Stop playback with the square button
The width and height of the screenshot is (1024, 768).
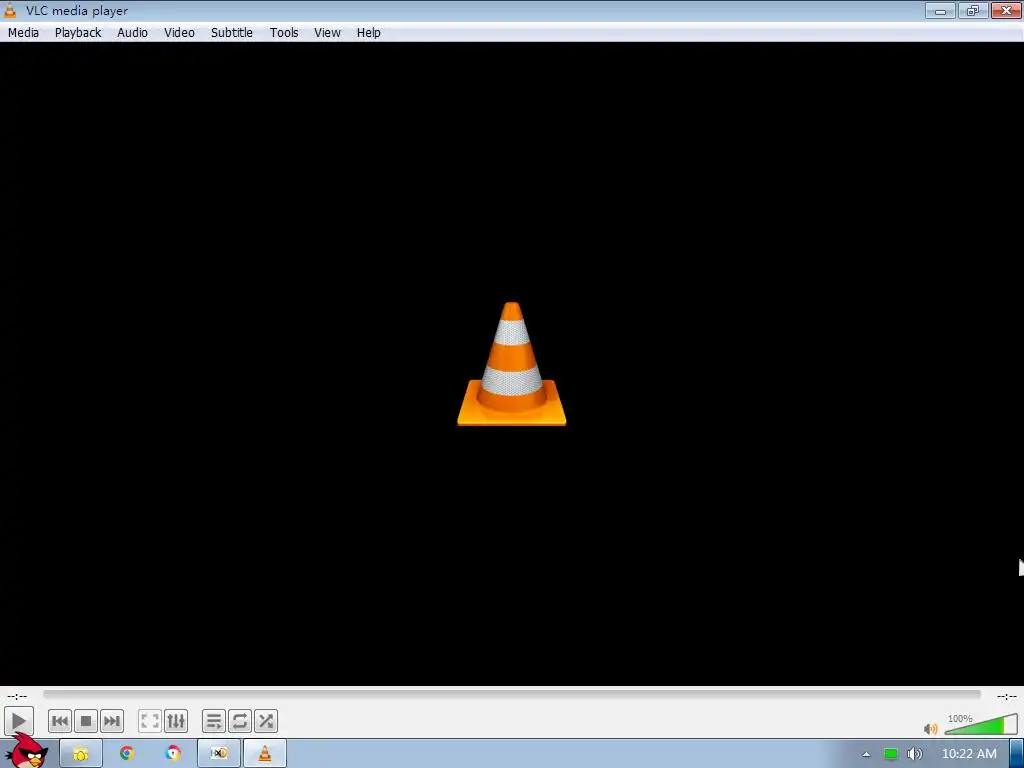click(x=86, y=721)
